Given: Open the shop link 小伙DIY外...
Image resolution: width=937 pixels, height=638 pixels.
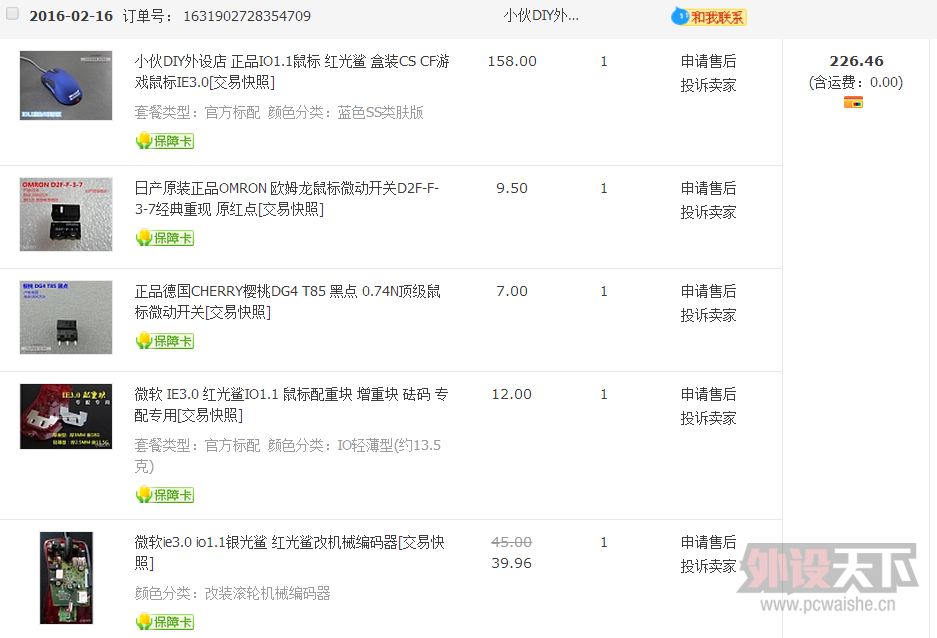Looking at the screenshot, I should coord(540,16).
